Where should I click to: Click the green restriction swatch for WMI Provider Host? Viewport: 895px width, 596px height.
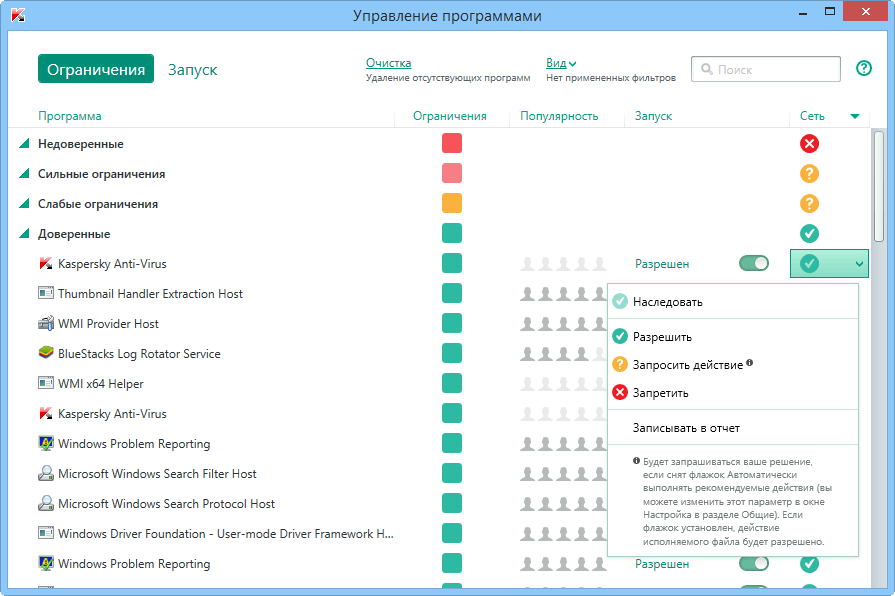(451, 323)
